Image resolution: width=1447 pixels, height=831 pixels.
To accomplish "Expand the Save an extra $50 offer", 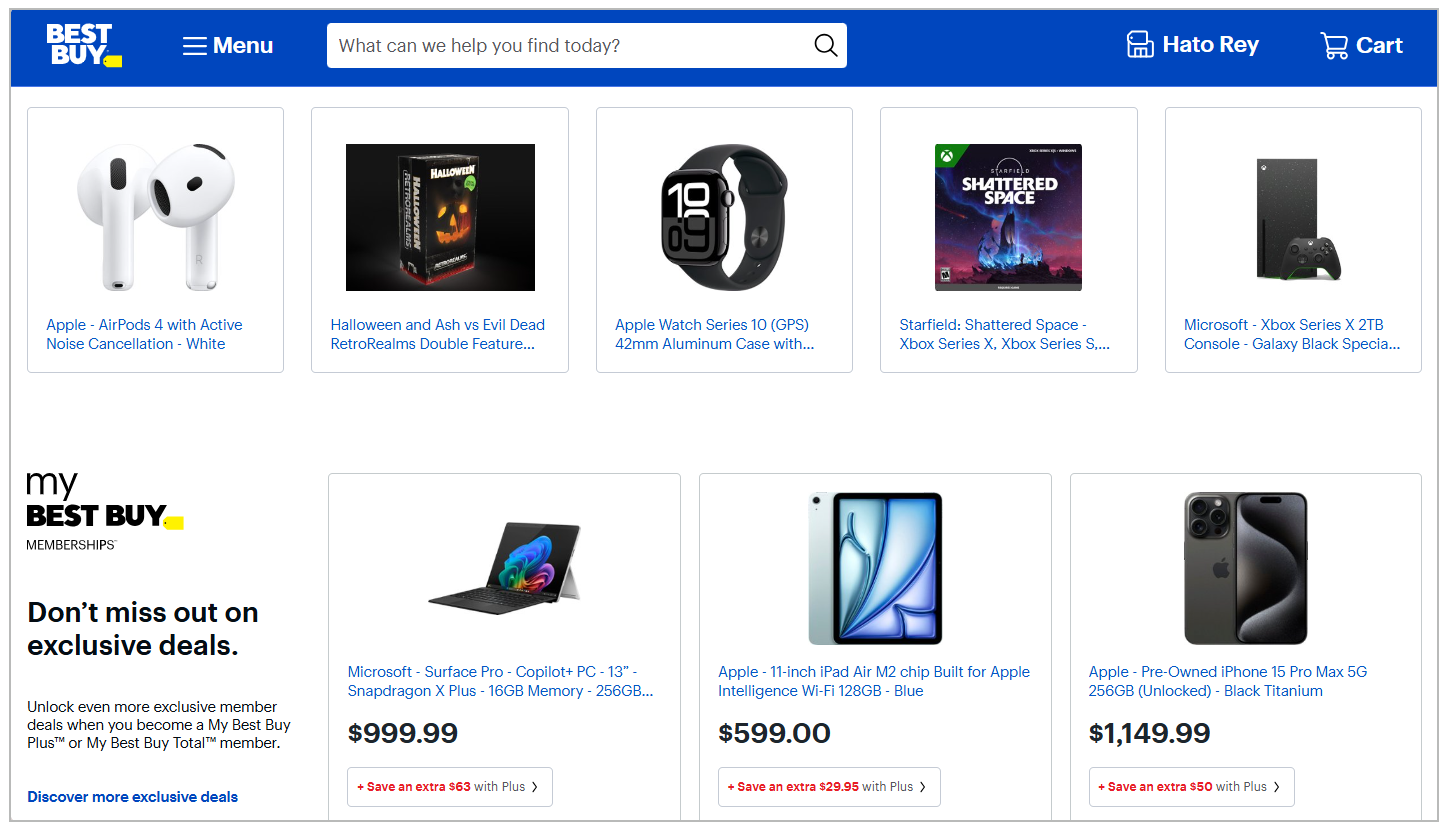I will 1191,787.
